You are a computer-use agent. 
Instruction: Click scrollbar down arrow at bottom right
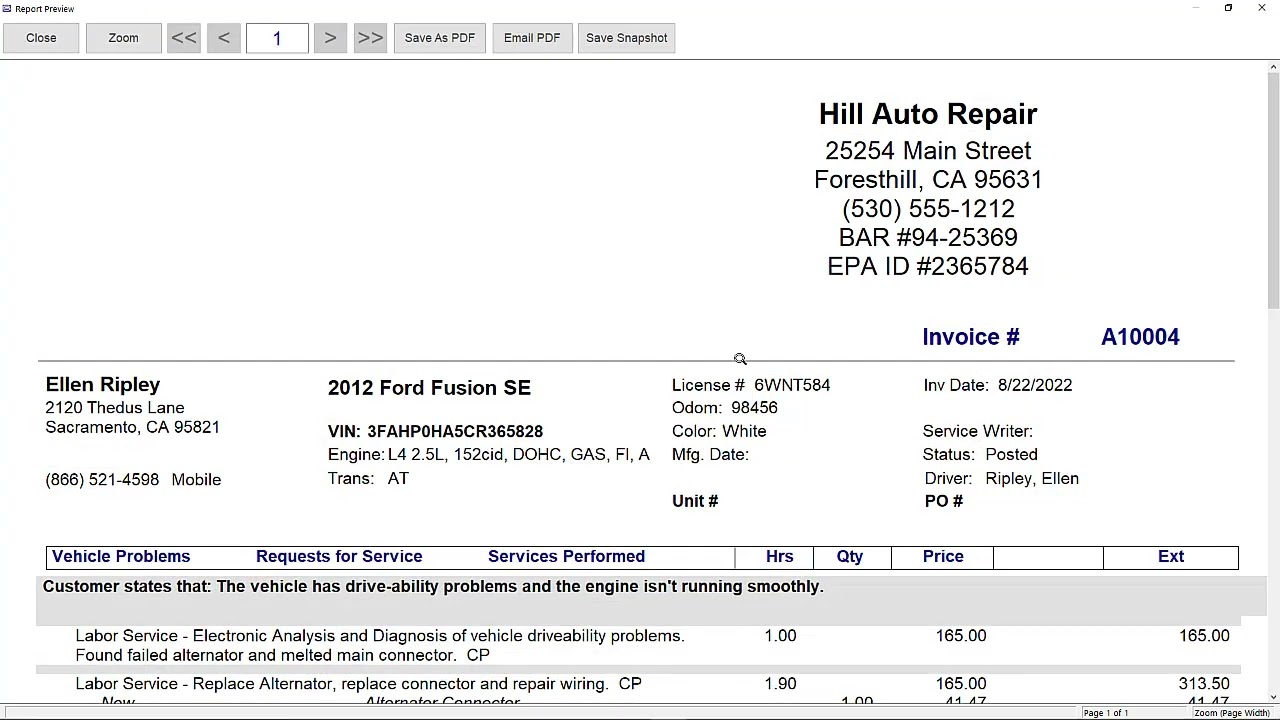[1273, 697]
